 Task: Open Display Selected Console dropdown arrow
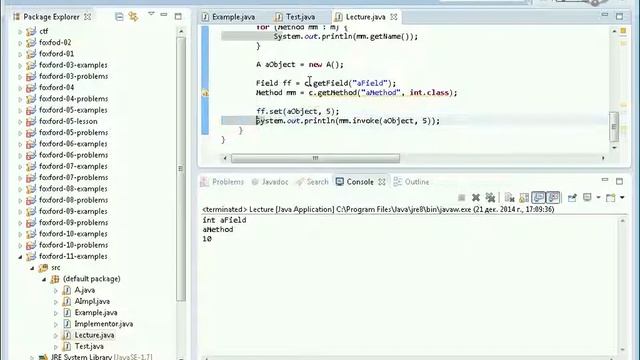pyautogui.click(x=598, y=198)
